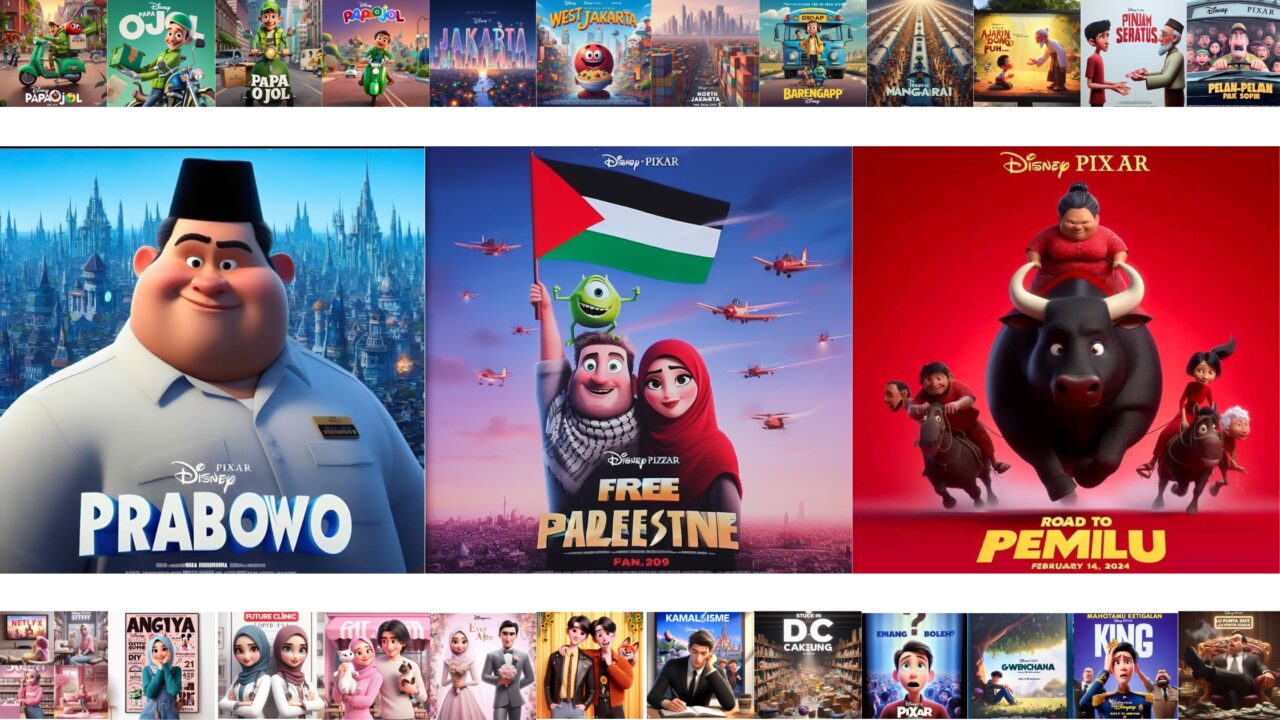Open the Free Palestine flag poster
The width and height of the screenshot is (1280, 720).
click(x=639, y=360)
